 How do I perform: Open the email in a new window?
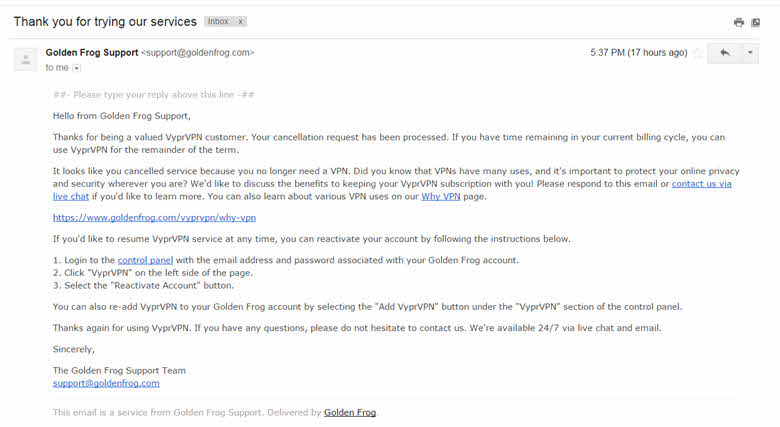point(756,22)
